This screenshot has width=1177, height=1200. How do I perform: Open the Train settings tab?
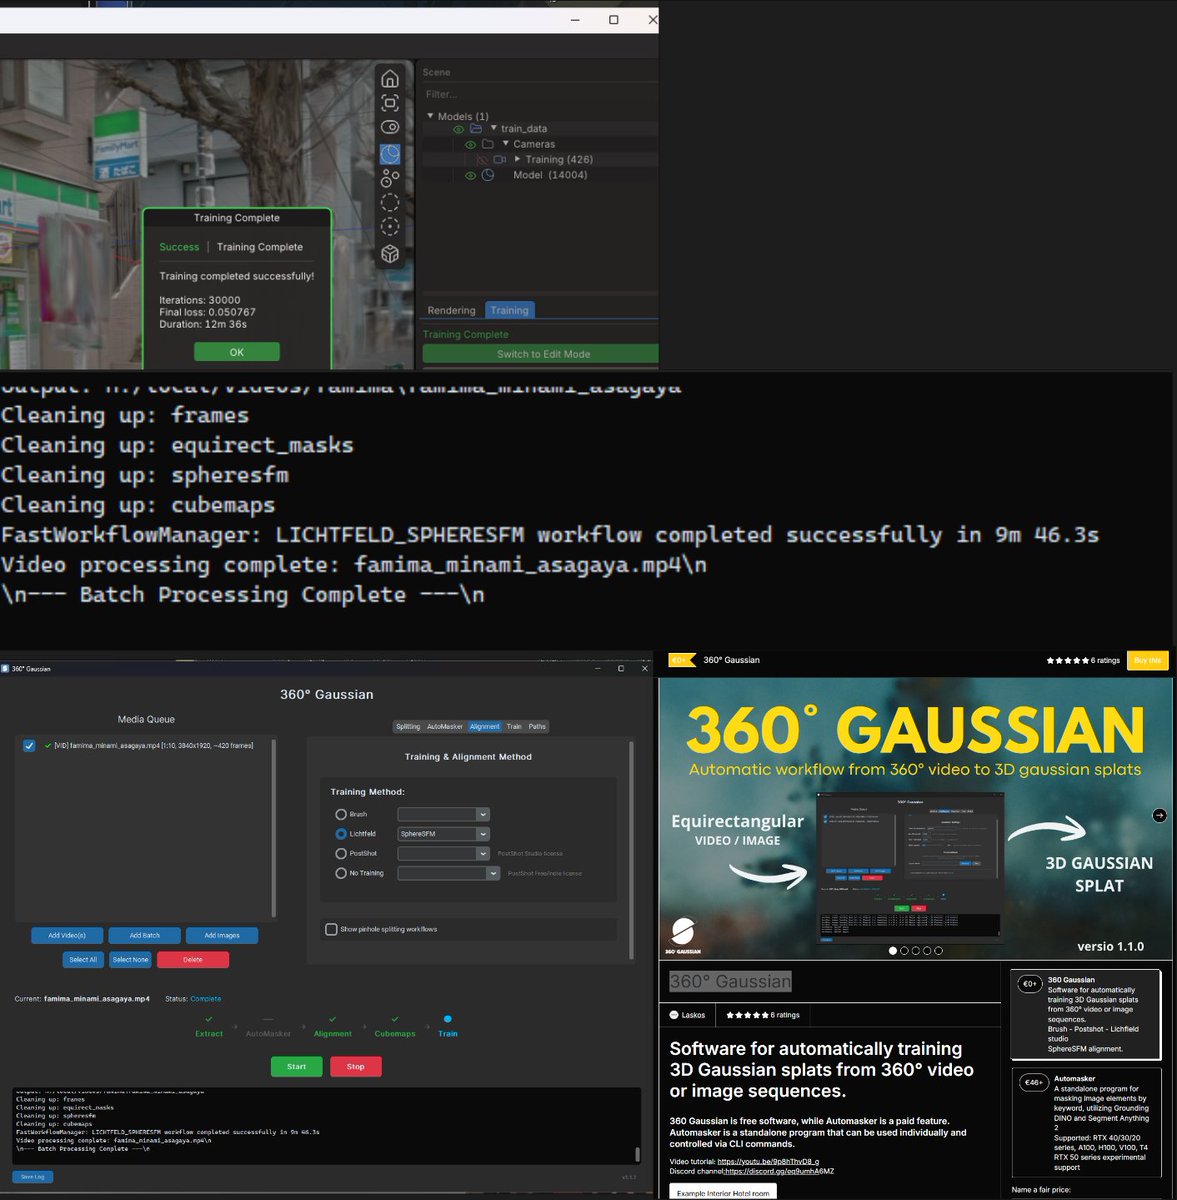point(514,727)
